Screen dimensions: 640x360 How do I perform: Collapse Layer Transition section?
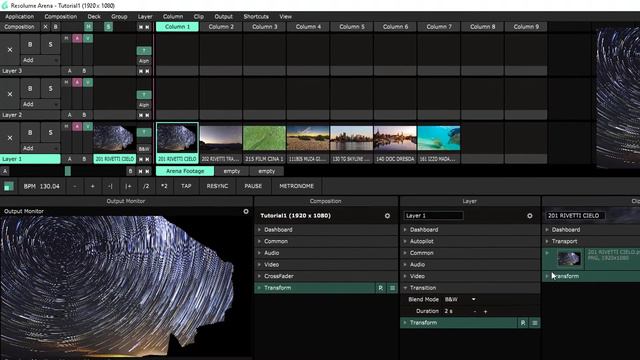point(470,288)
